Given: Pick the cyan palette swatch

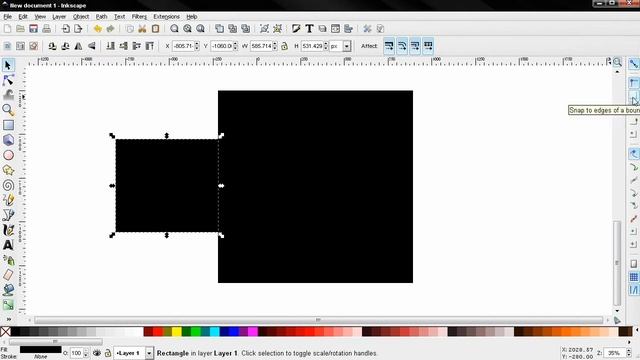Looking at the screenshot, I should [x=215, y=331].
